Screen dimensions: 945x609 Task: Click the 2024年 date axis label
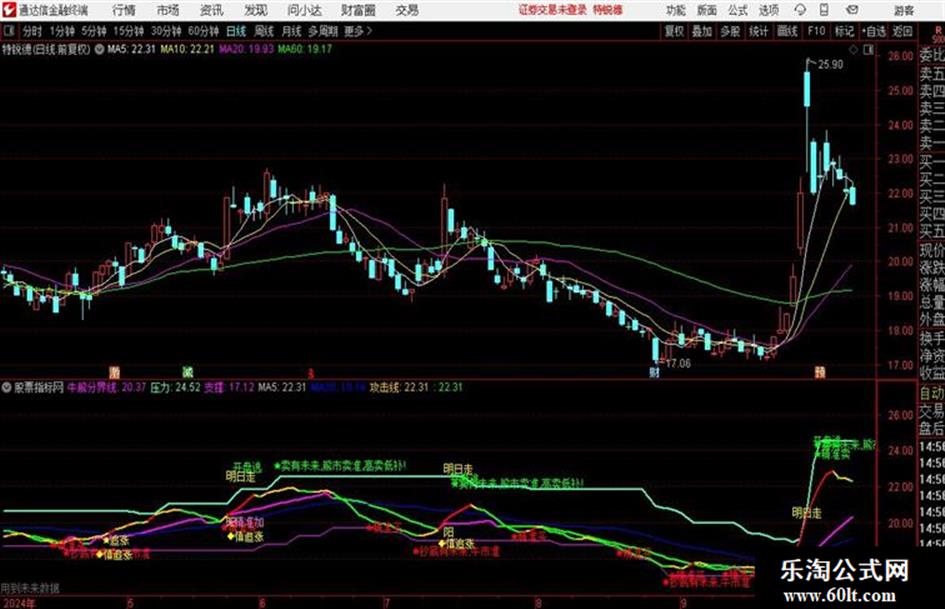coord(19,602)
